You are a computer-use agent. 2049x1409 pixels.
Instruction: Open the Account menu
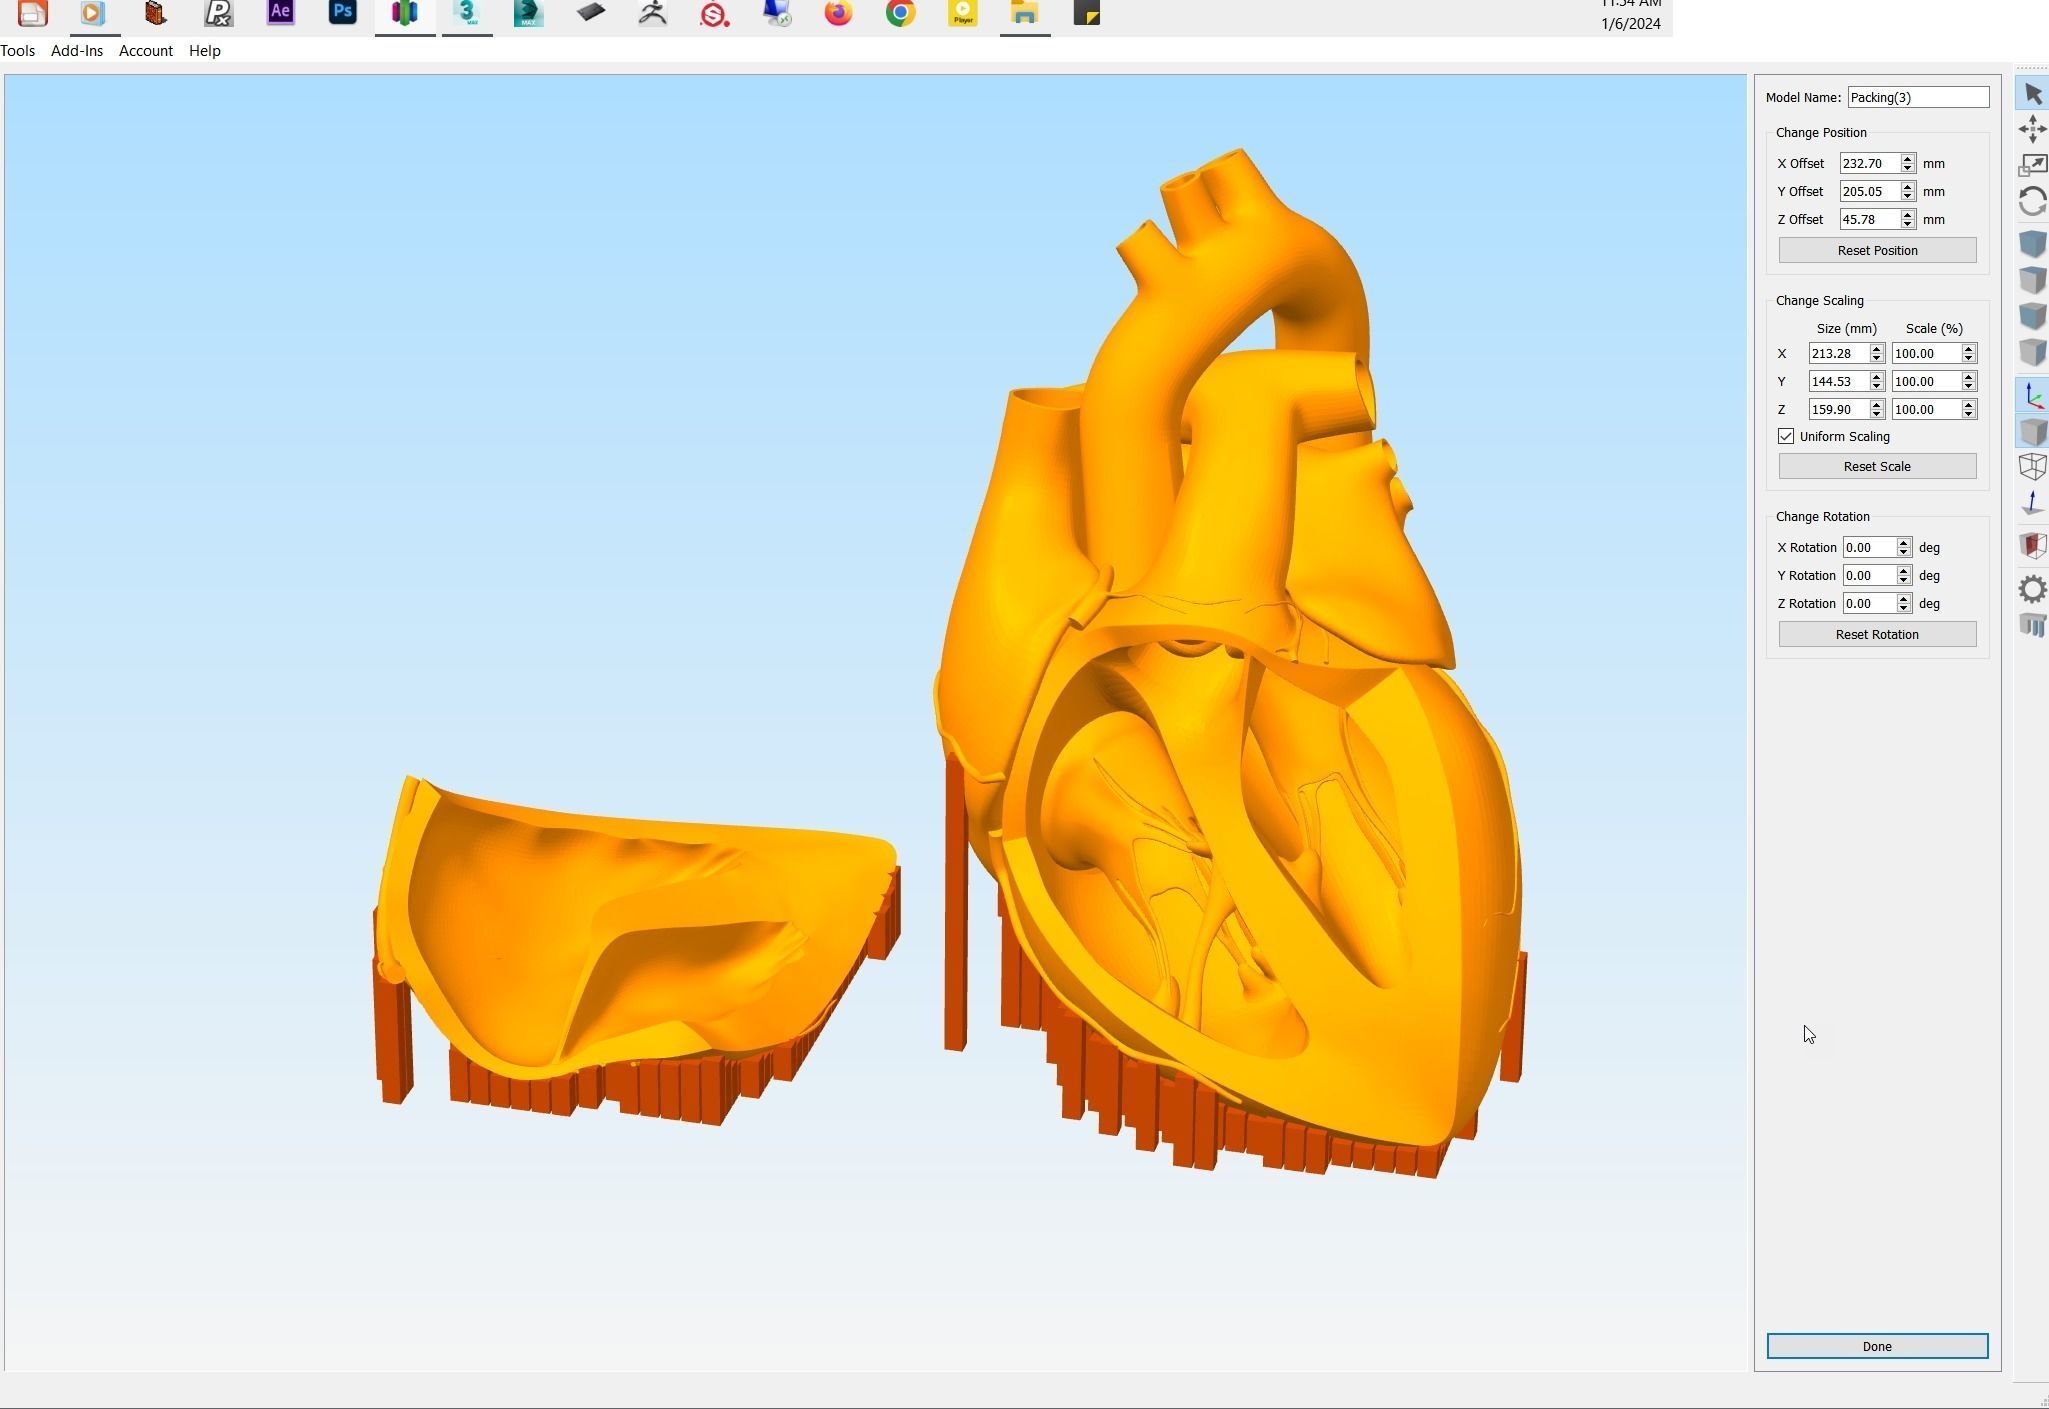click(146, 51)
